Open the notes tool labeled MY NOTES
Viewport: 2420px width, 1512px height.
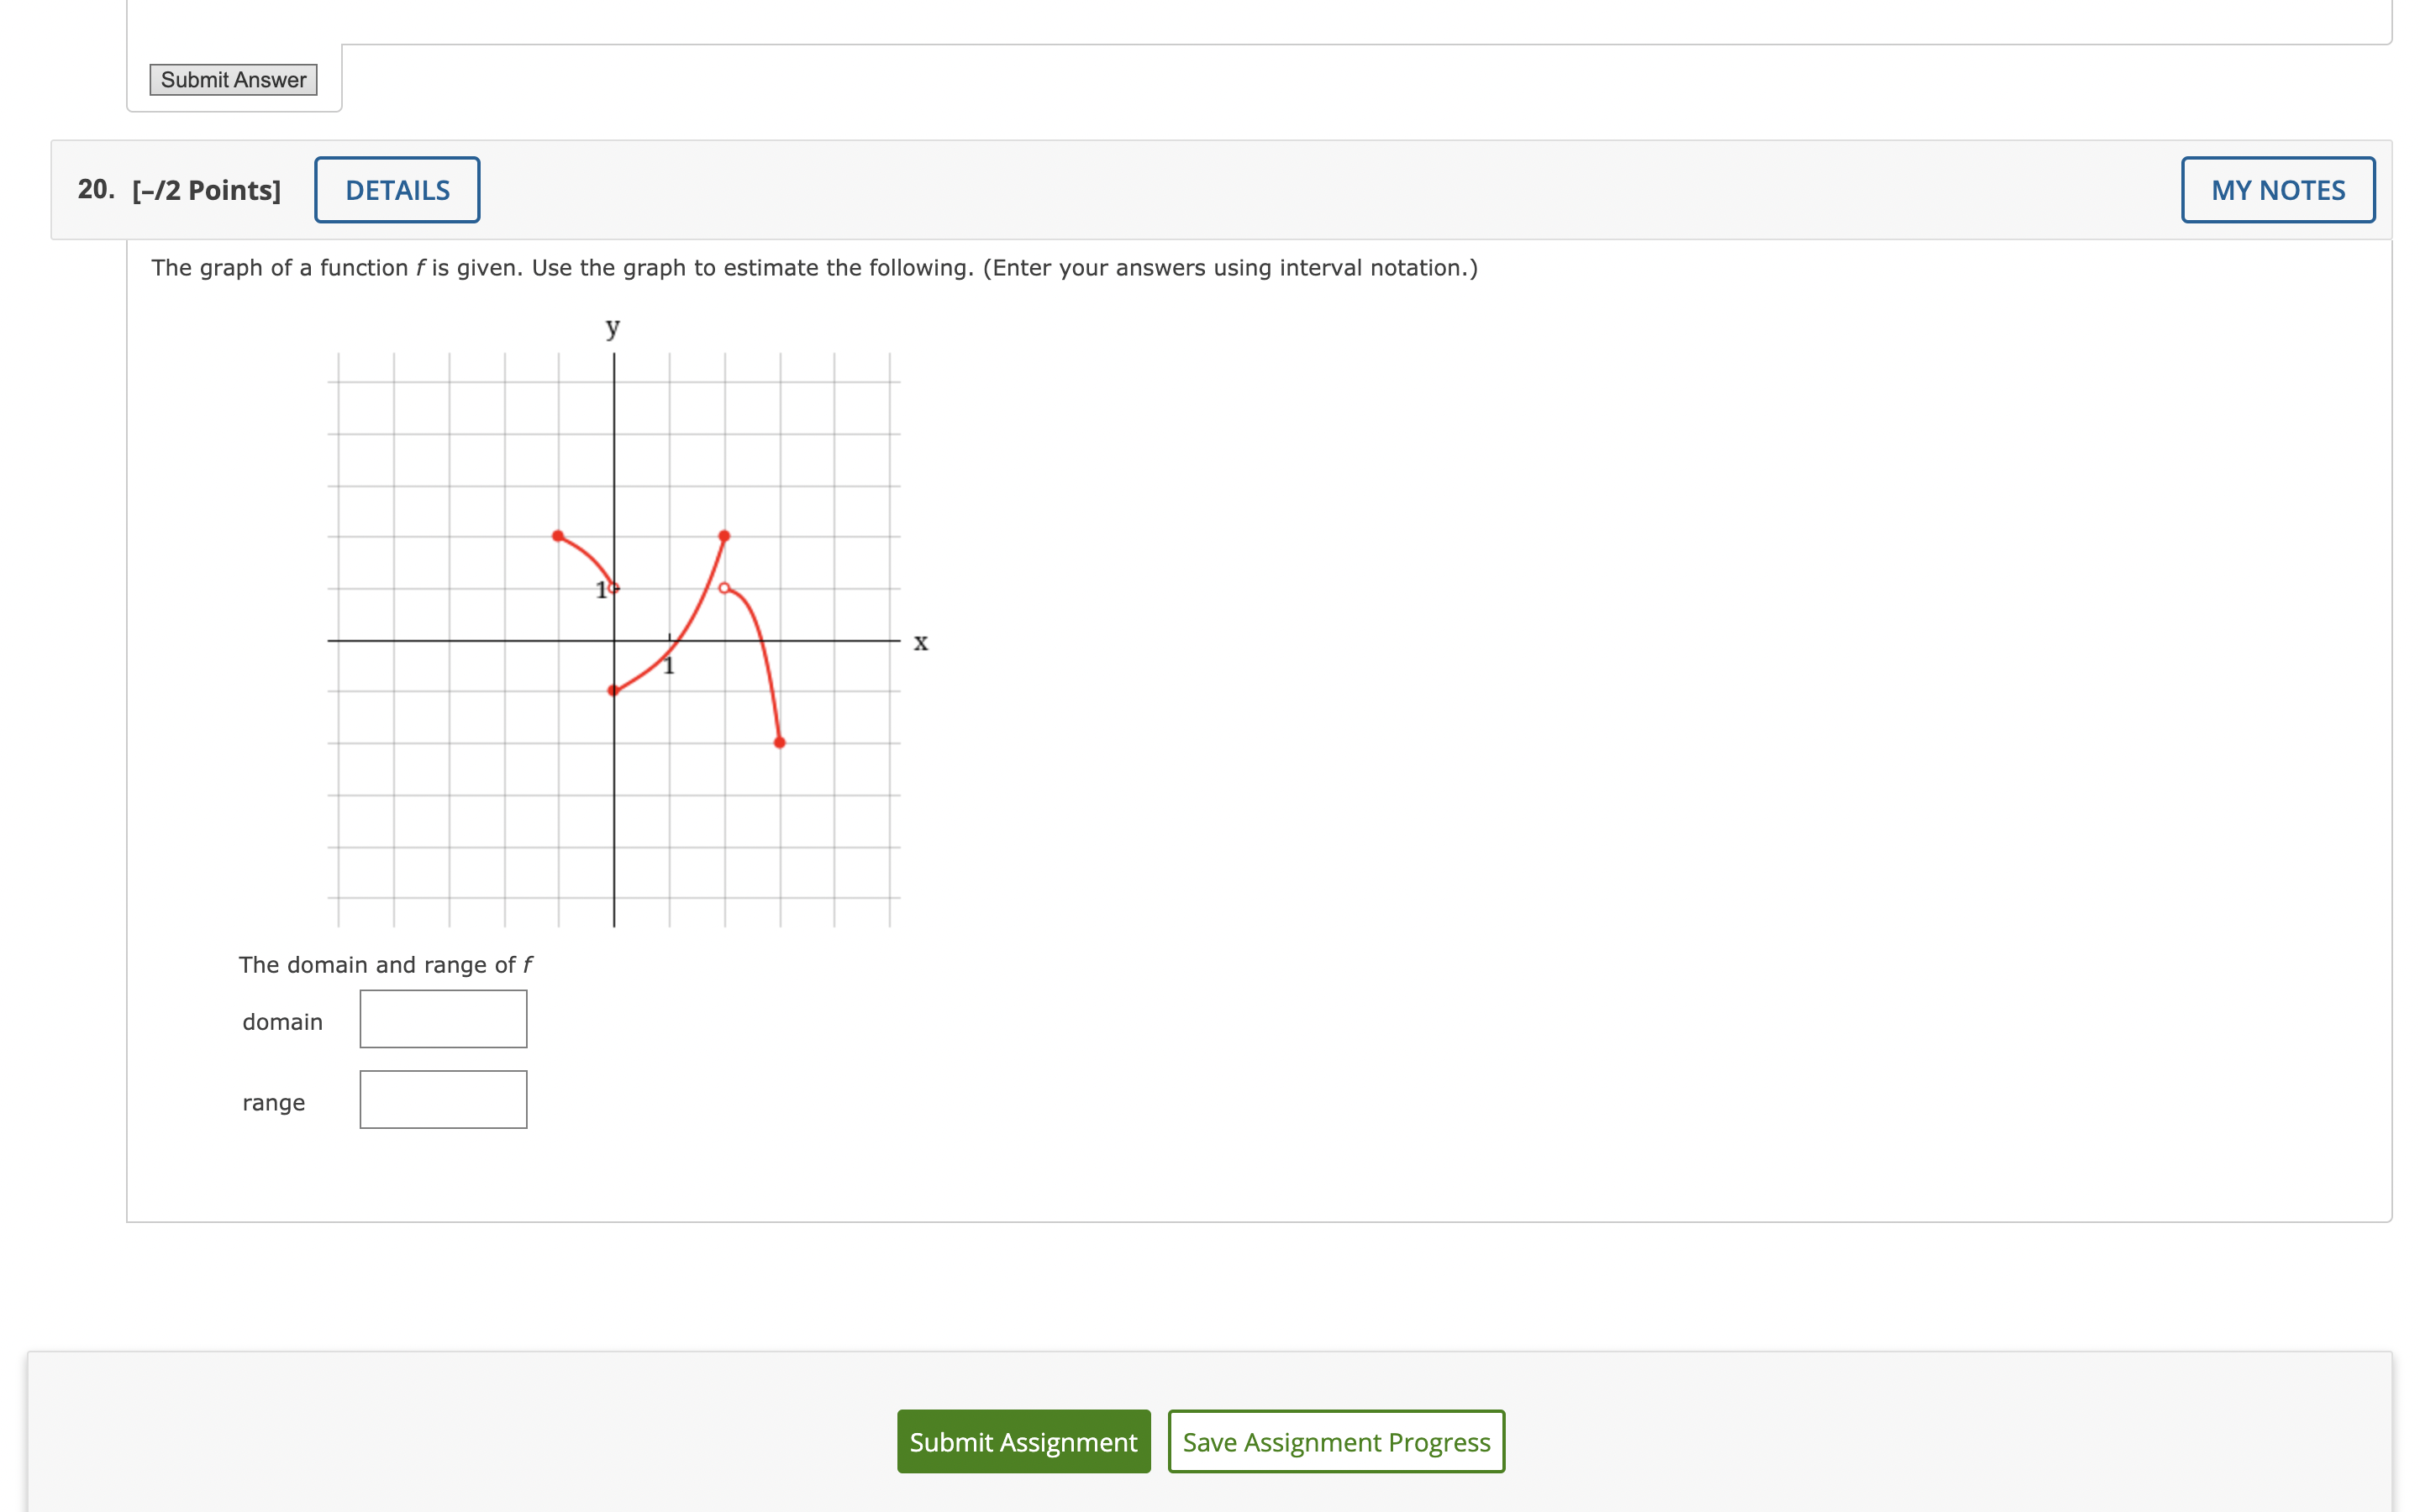coord(2276,189)
